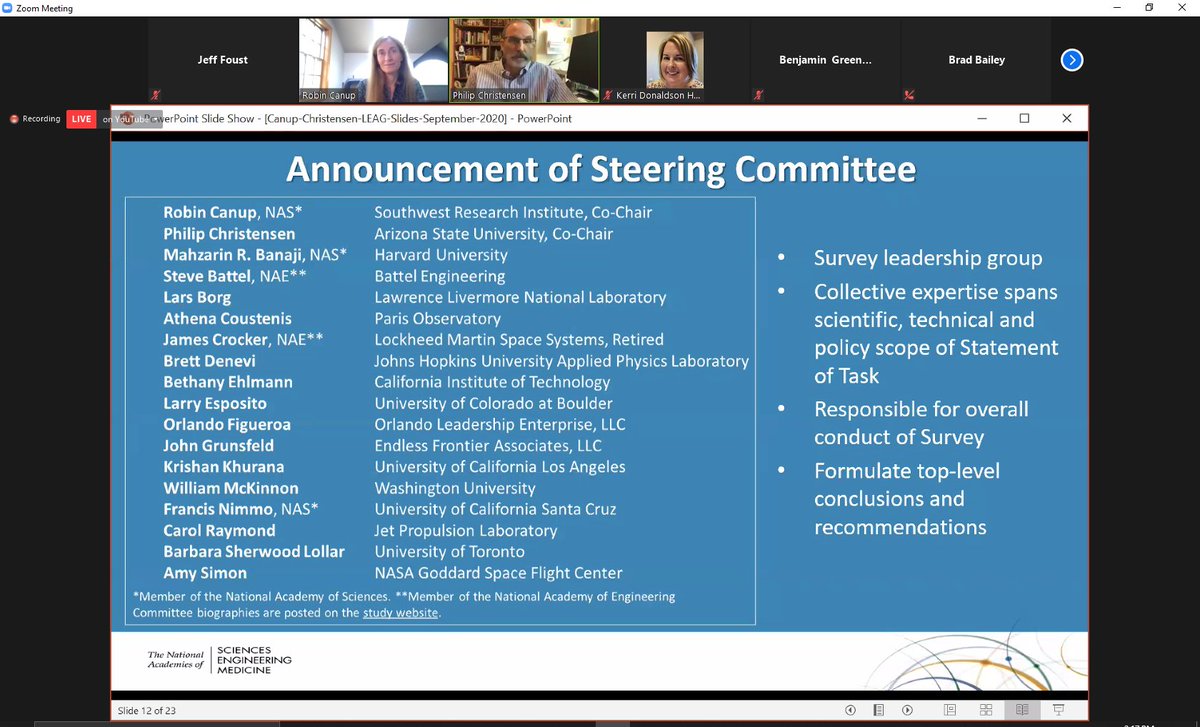This screenshot has height=727, width=1200.
Task: Click 'Survey leadership group' bullet
Action: click(x=928, y=258)
